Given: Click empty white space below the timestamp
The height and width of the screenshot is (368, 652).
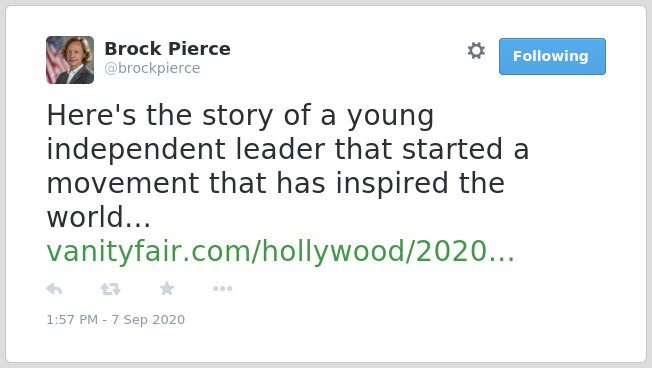Looking at the screenshot, I should click(x=324, y=343).
